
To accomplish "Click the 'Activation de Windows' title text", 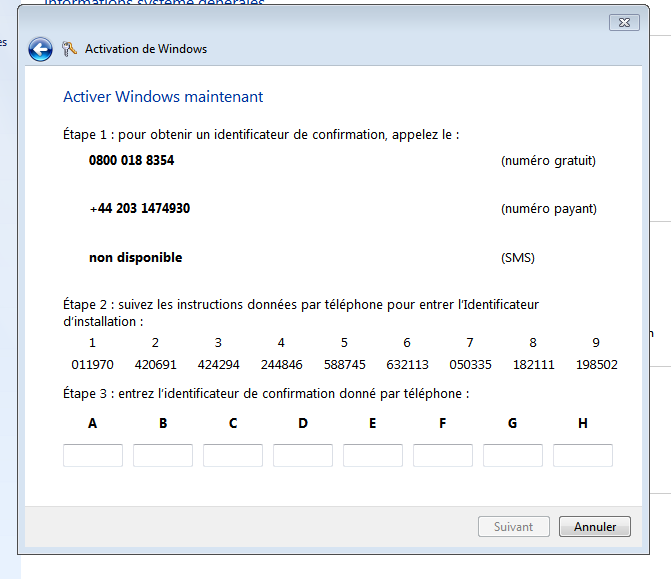I will coord(146,49).
